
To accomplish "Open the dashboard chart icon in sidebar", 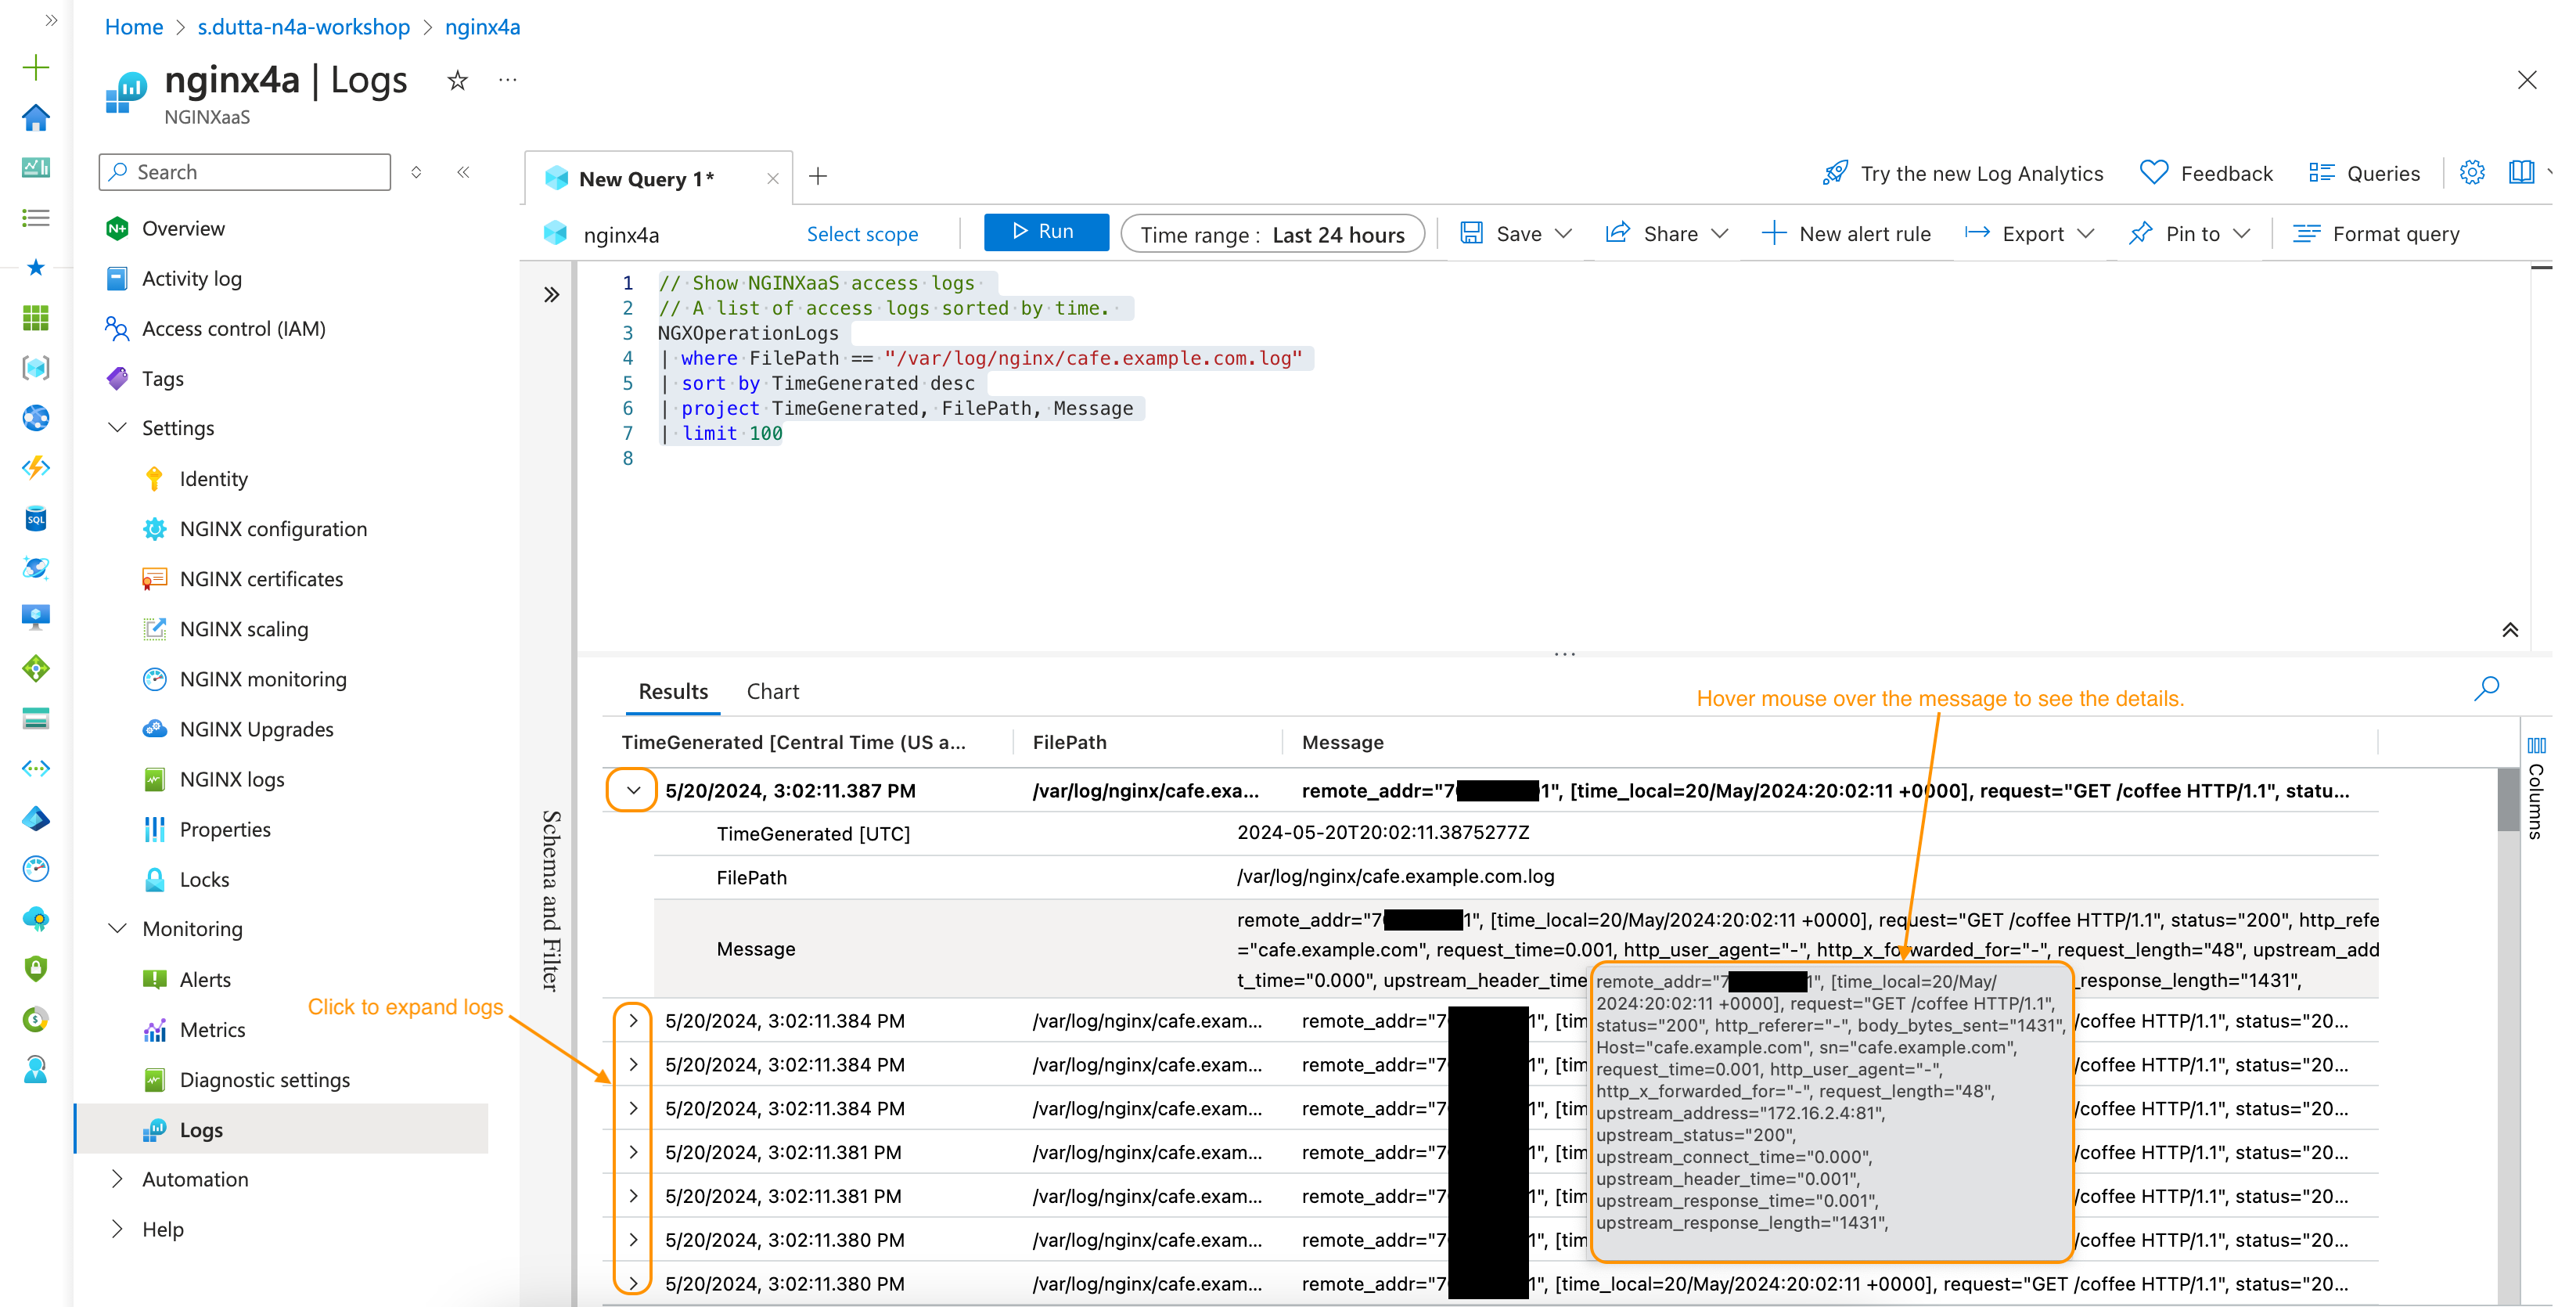I will (36, 168).
